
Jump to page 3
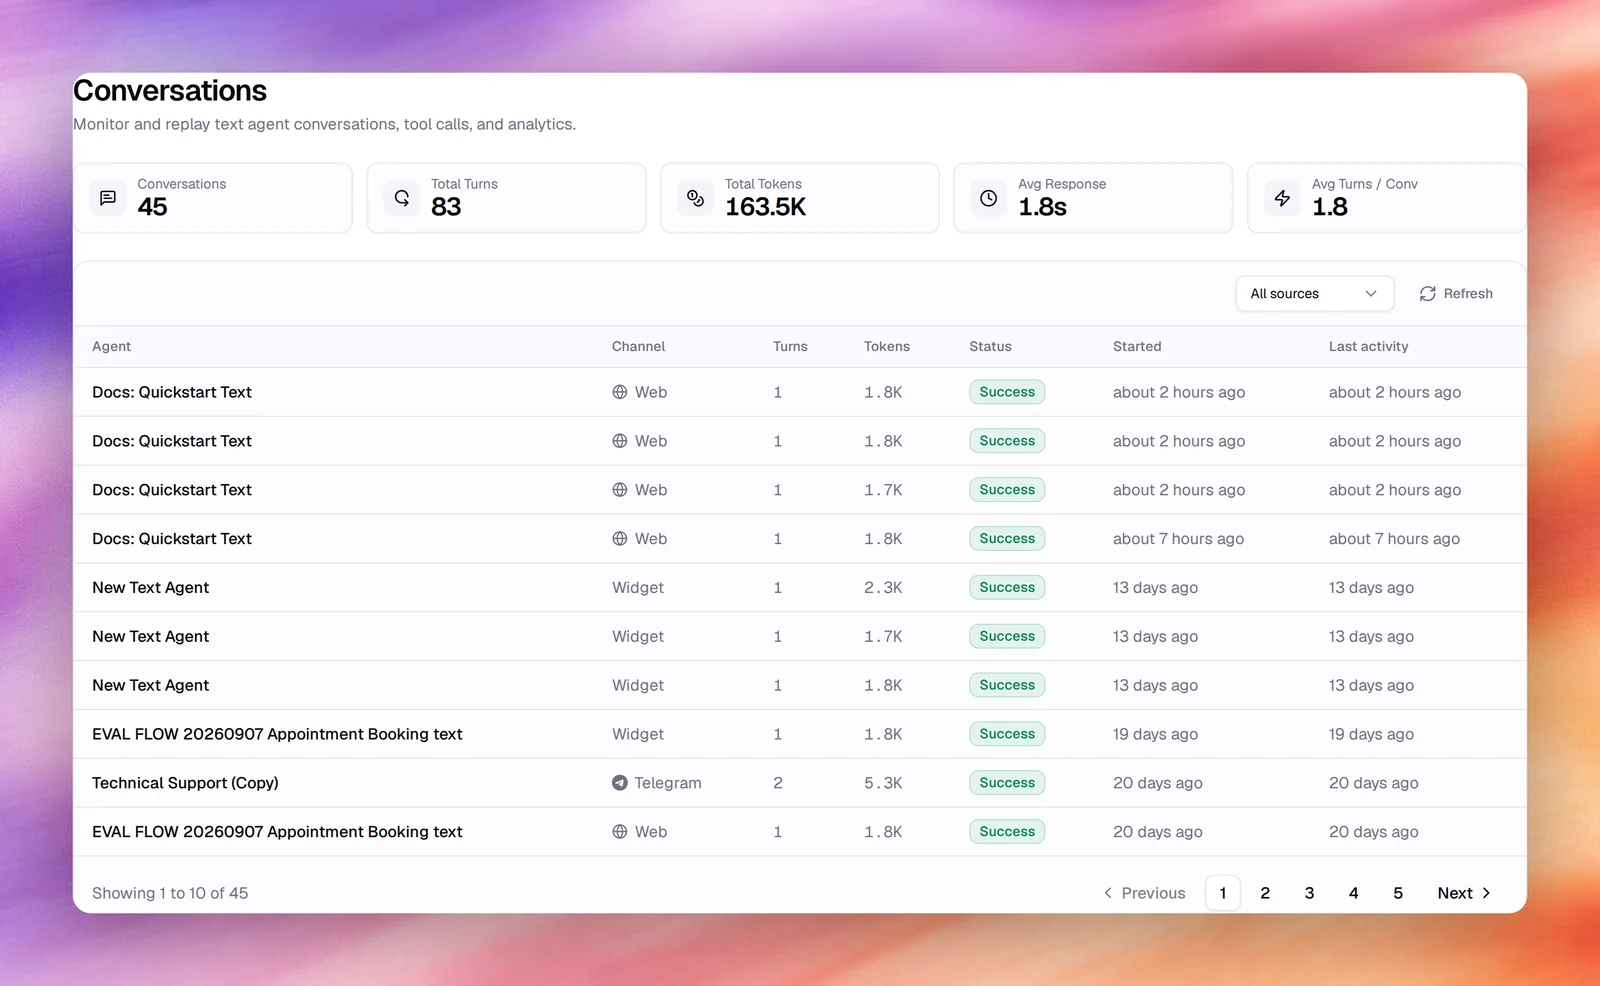1309,893
